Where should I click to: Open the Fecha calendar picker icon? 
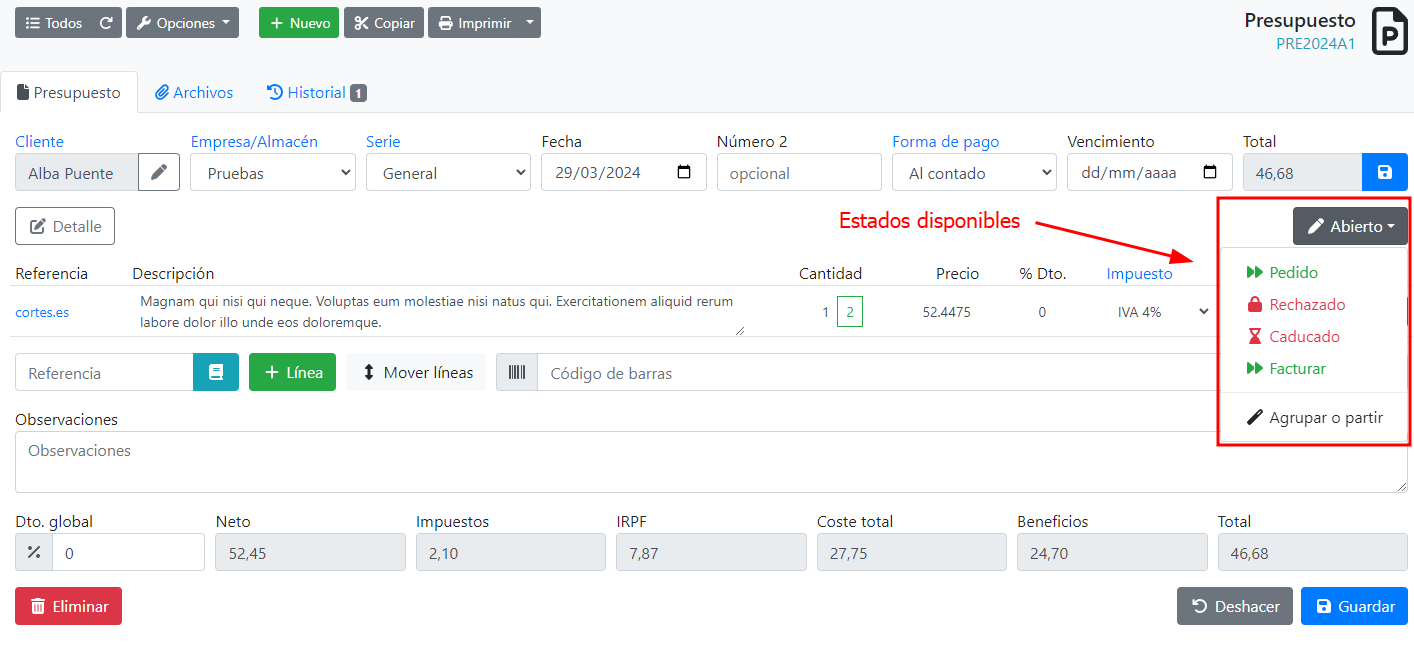[684, 172]
